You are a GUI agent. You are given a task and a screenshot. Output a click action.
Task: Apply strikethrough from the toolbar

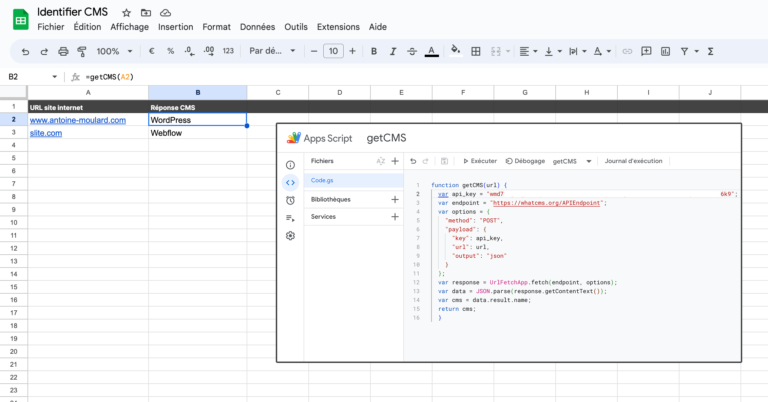point(412,51)
